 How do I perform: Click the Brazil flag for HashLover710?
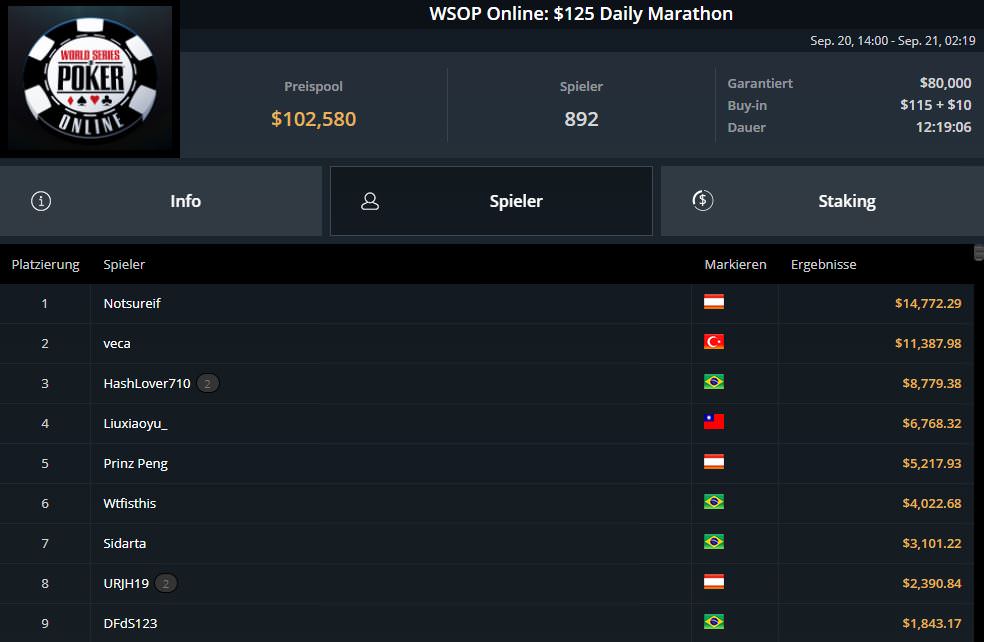click(x=714, y=382)
